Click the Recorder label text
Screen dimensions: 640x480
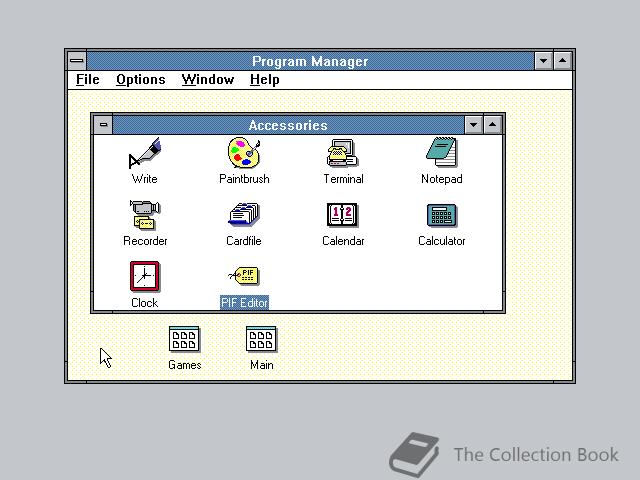145,241
